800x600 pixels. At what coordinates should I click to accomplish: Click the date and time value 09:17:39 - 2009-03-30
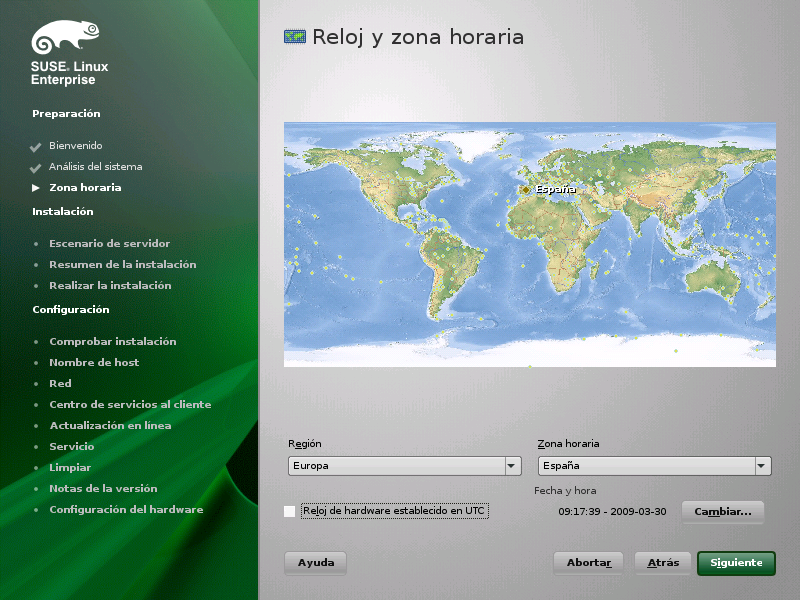coord(612,512)
